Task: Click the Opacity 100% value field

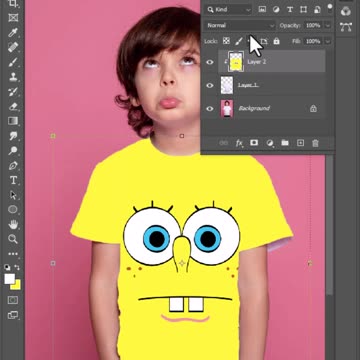Action: (313, 25)
